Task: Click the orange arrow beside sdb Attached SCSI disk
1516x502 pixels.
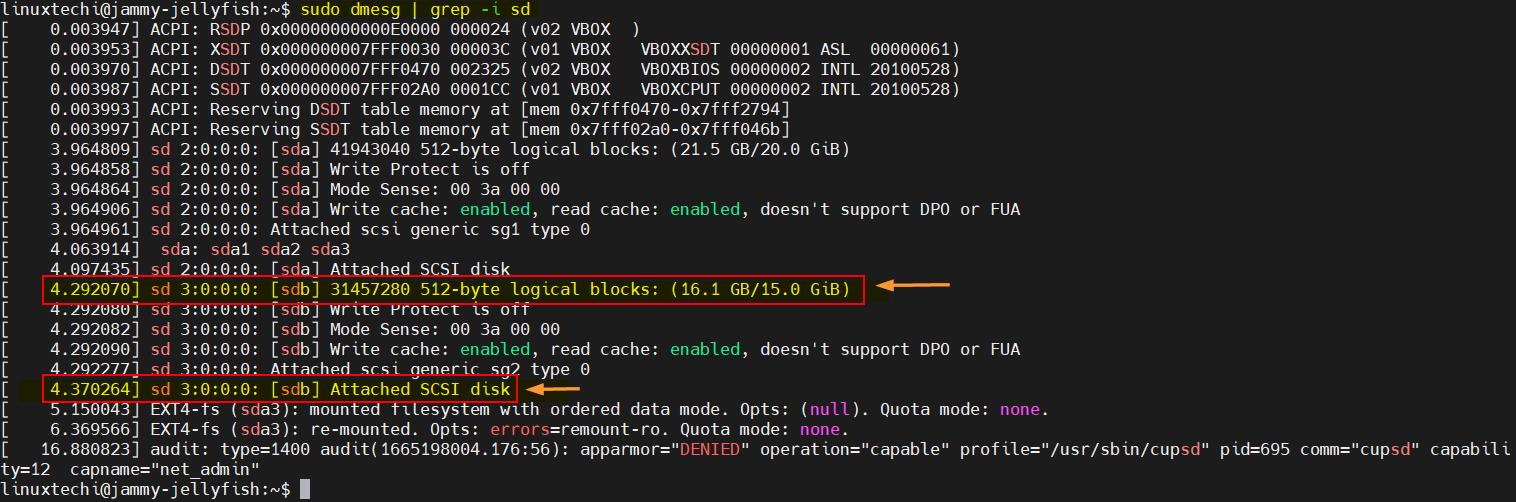Action: (554, 388)
